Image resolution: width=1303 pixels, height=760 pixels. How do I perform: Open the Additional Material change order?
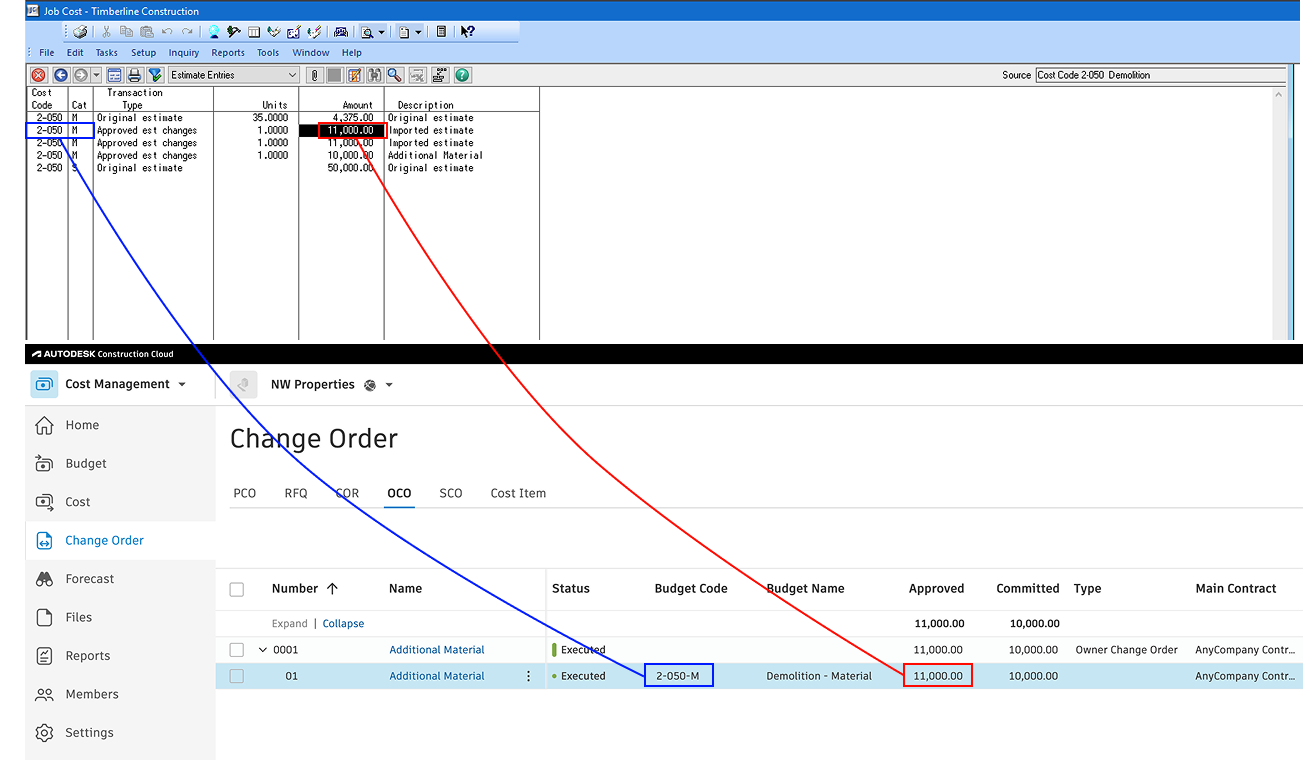[x=437, y=649]
